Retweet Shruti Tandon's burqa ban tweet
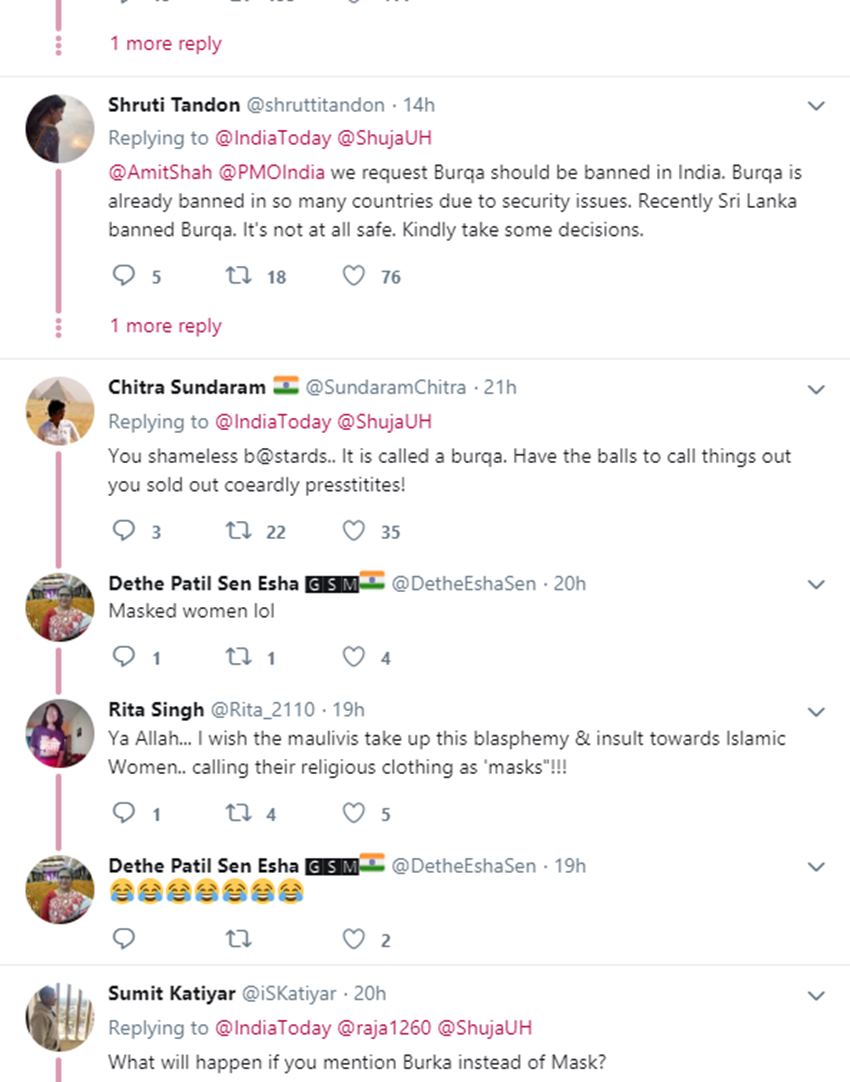Image resolution: width=850 pixels, height=1082 pixels. (x=238, y=276)
